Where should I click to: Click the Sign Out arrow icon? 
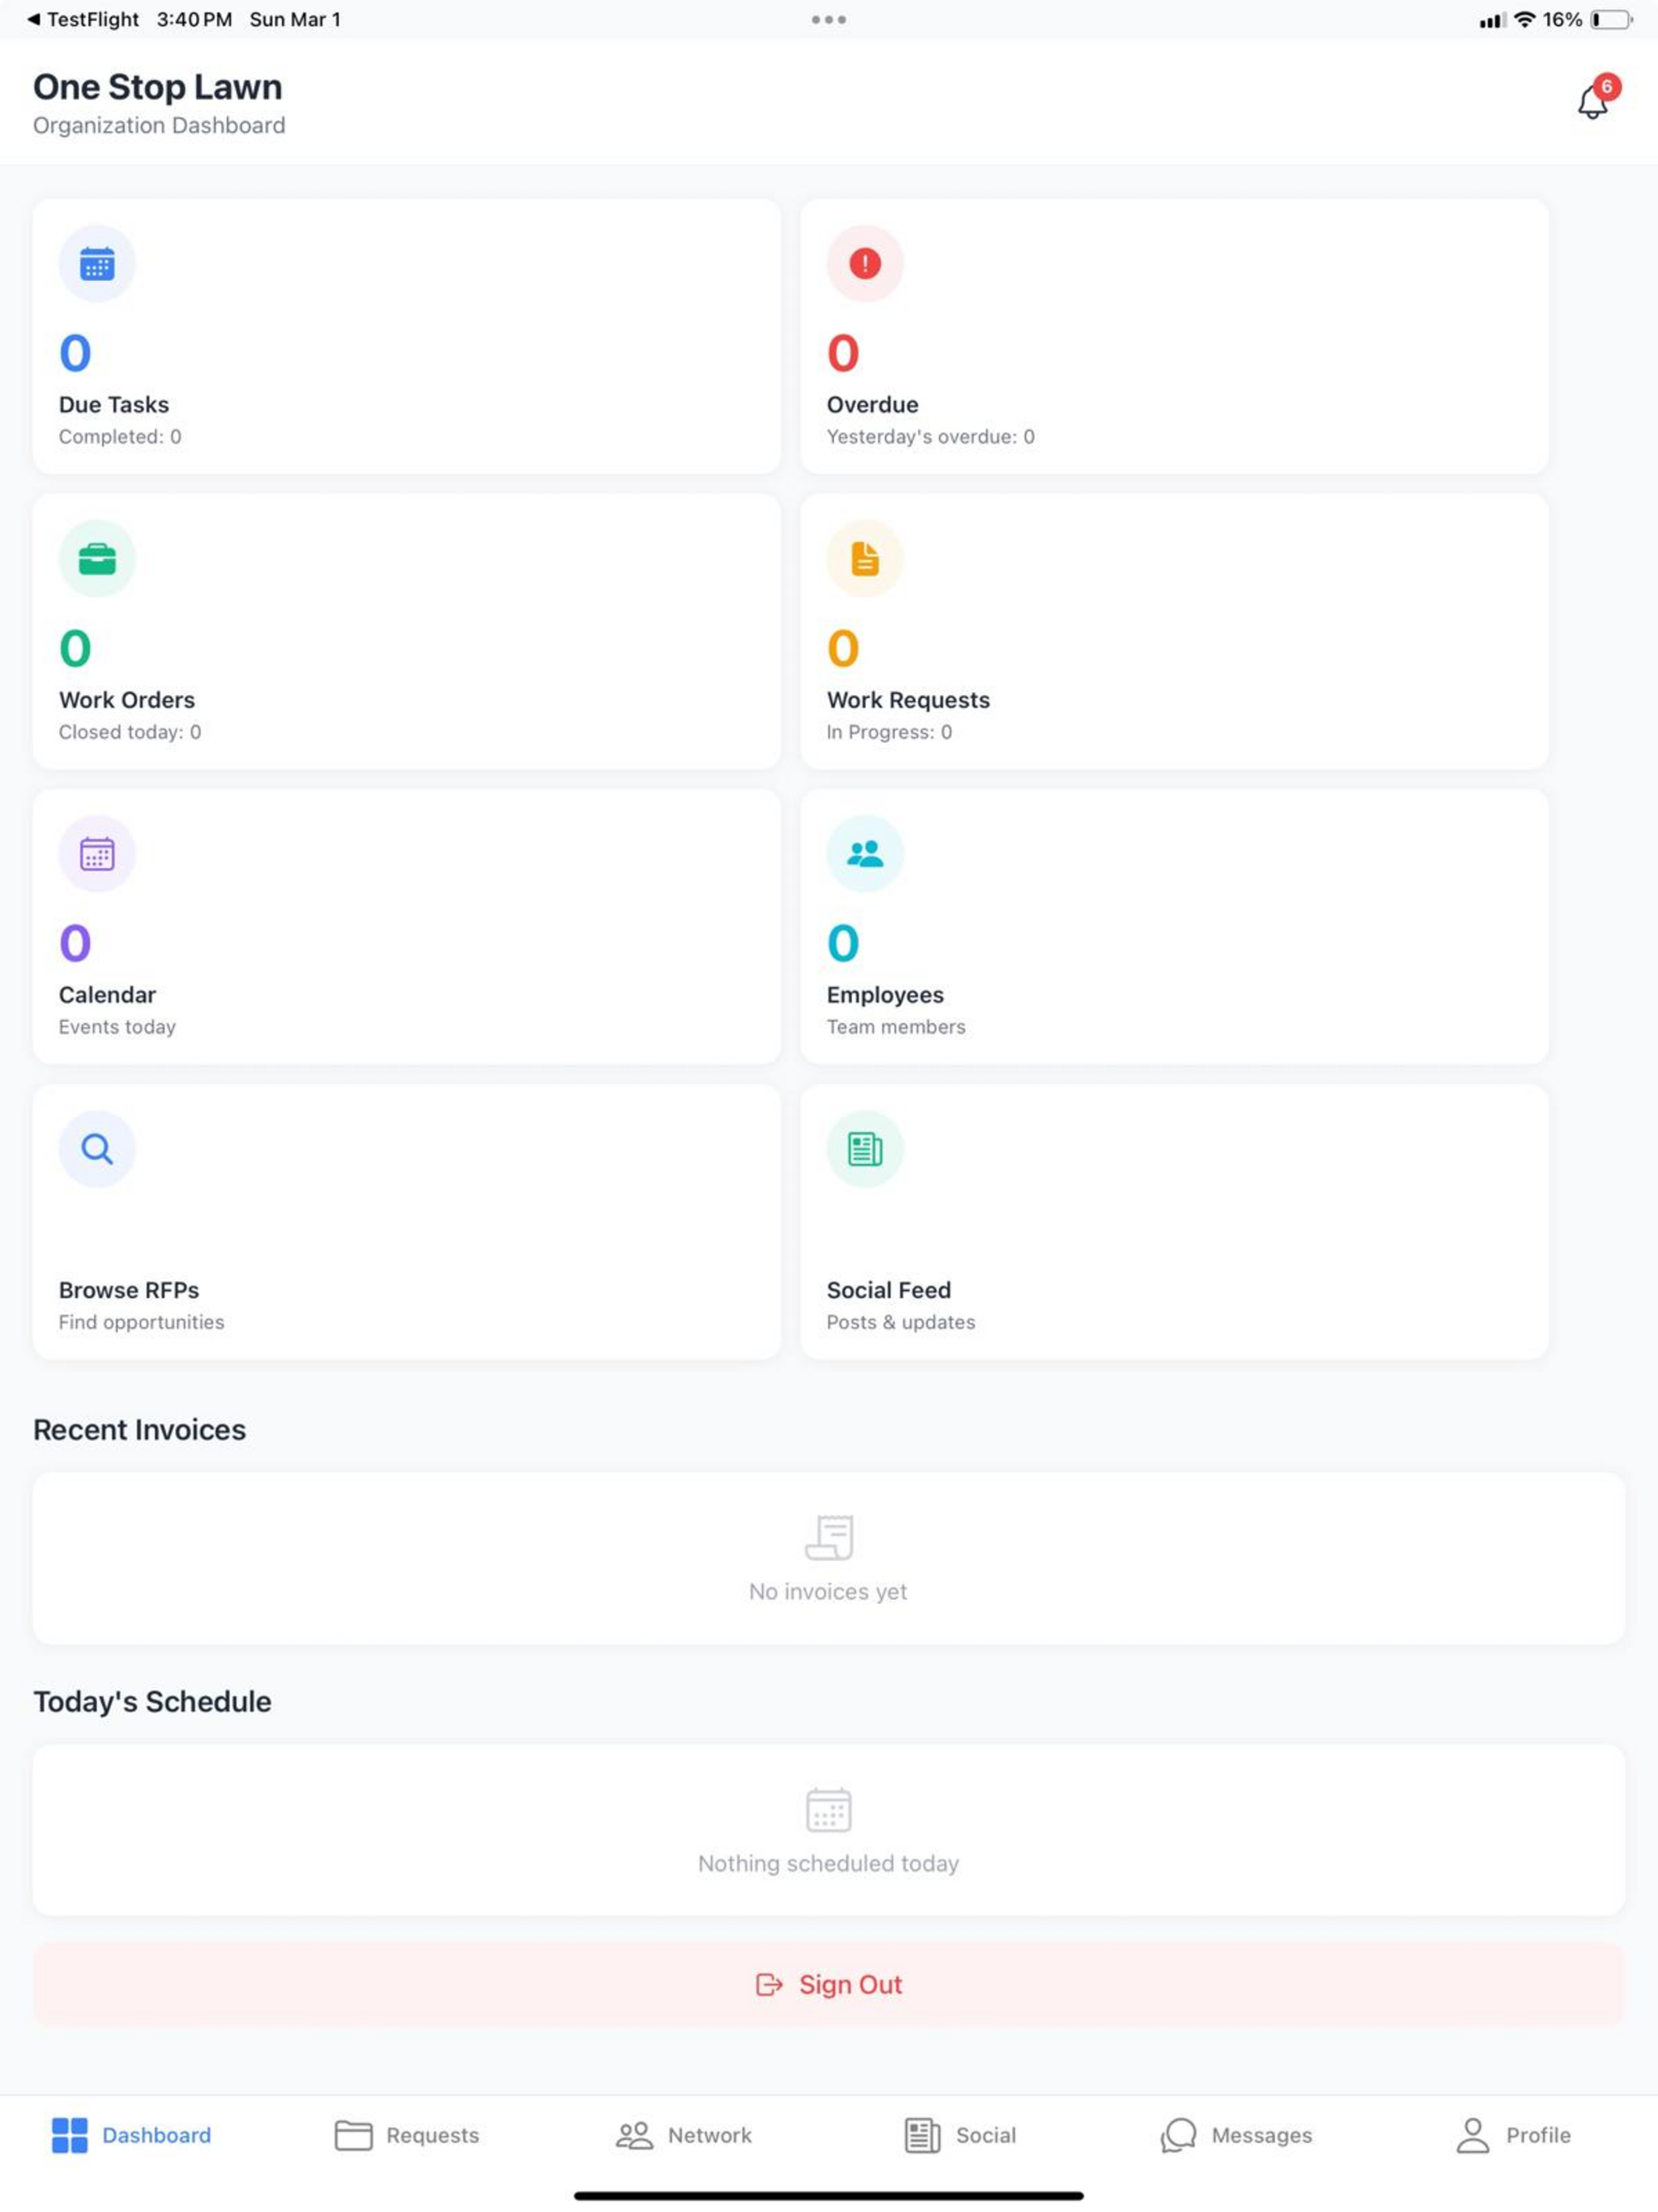tap(769, 1984)
